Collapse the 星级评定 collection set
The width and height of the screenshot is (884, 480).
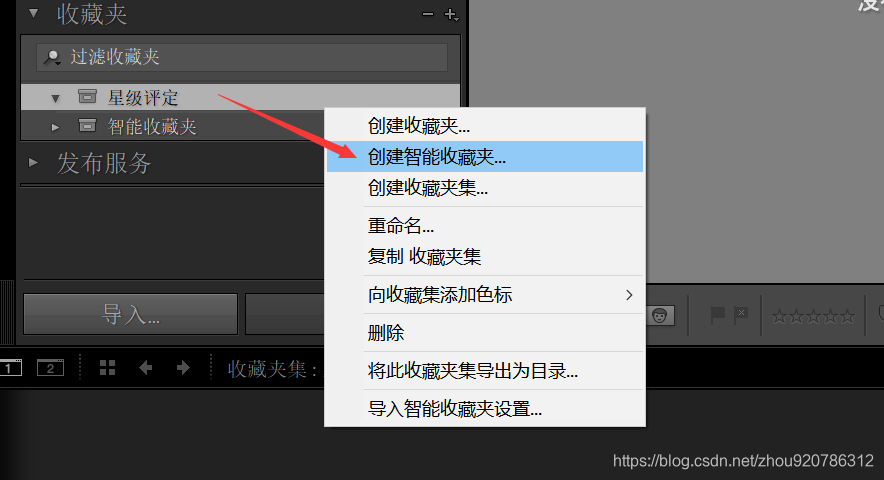(x=55, y=99)
